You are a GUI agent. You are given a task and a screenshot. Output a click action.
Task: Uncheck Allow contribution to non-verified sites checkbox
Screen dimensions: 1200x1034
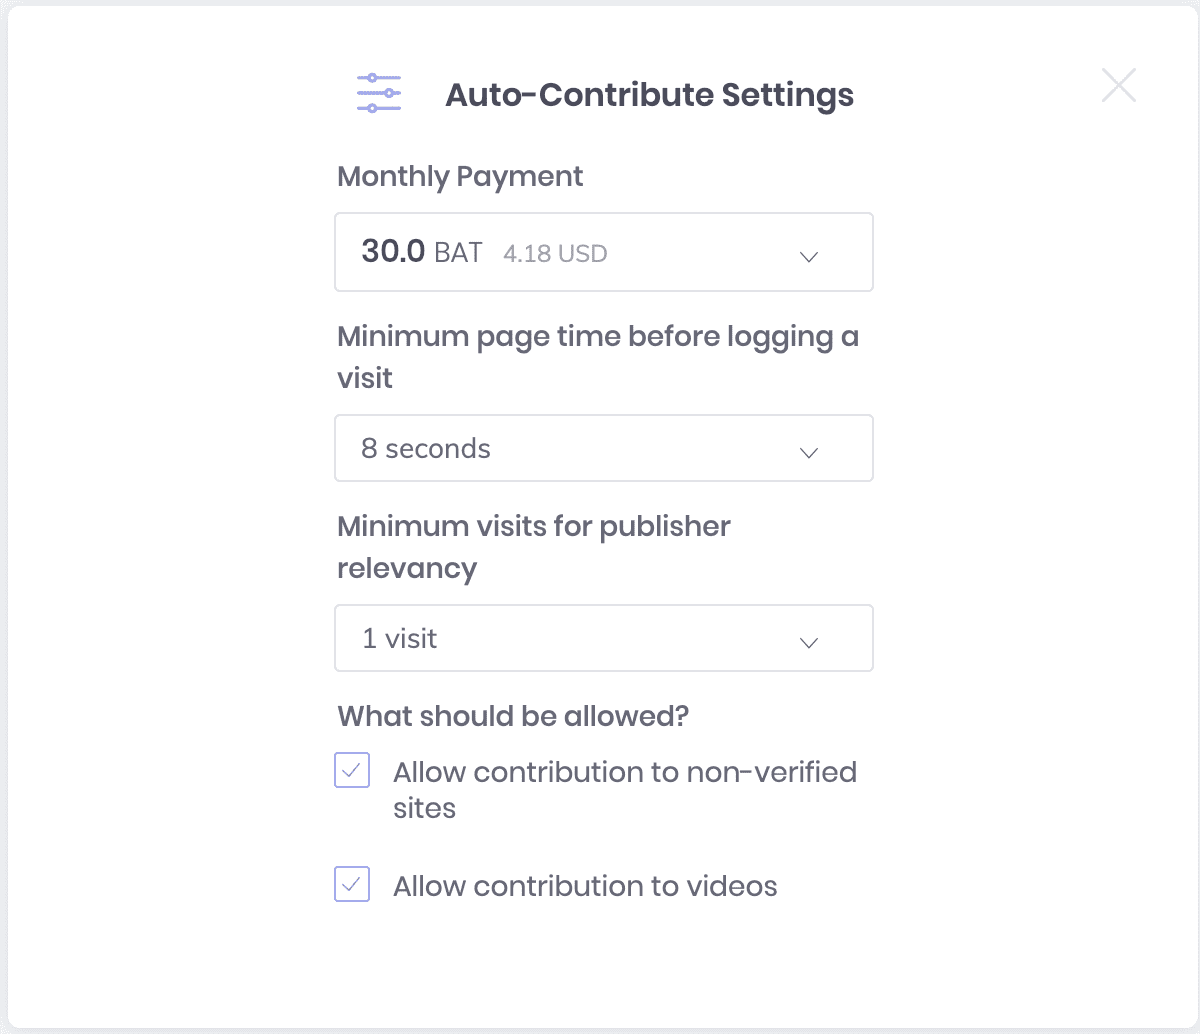coord(352,771)
